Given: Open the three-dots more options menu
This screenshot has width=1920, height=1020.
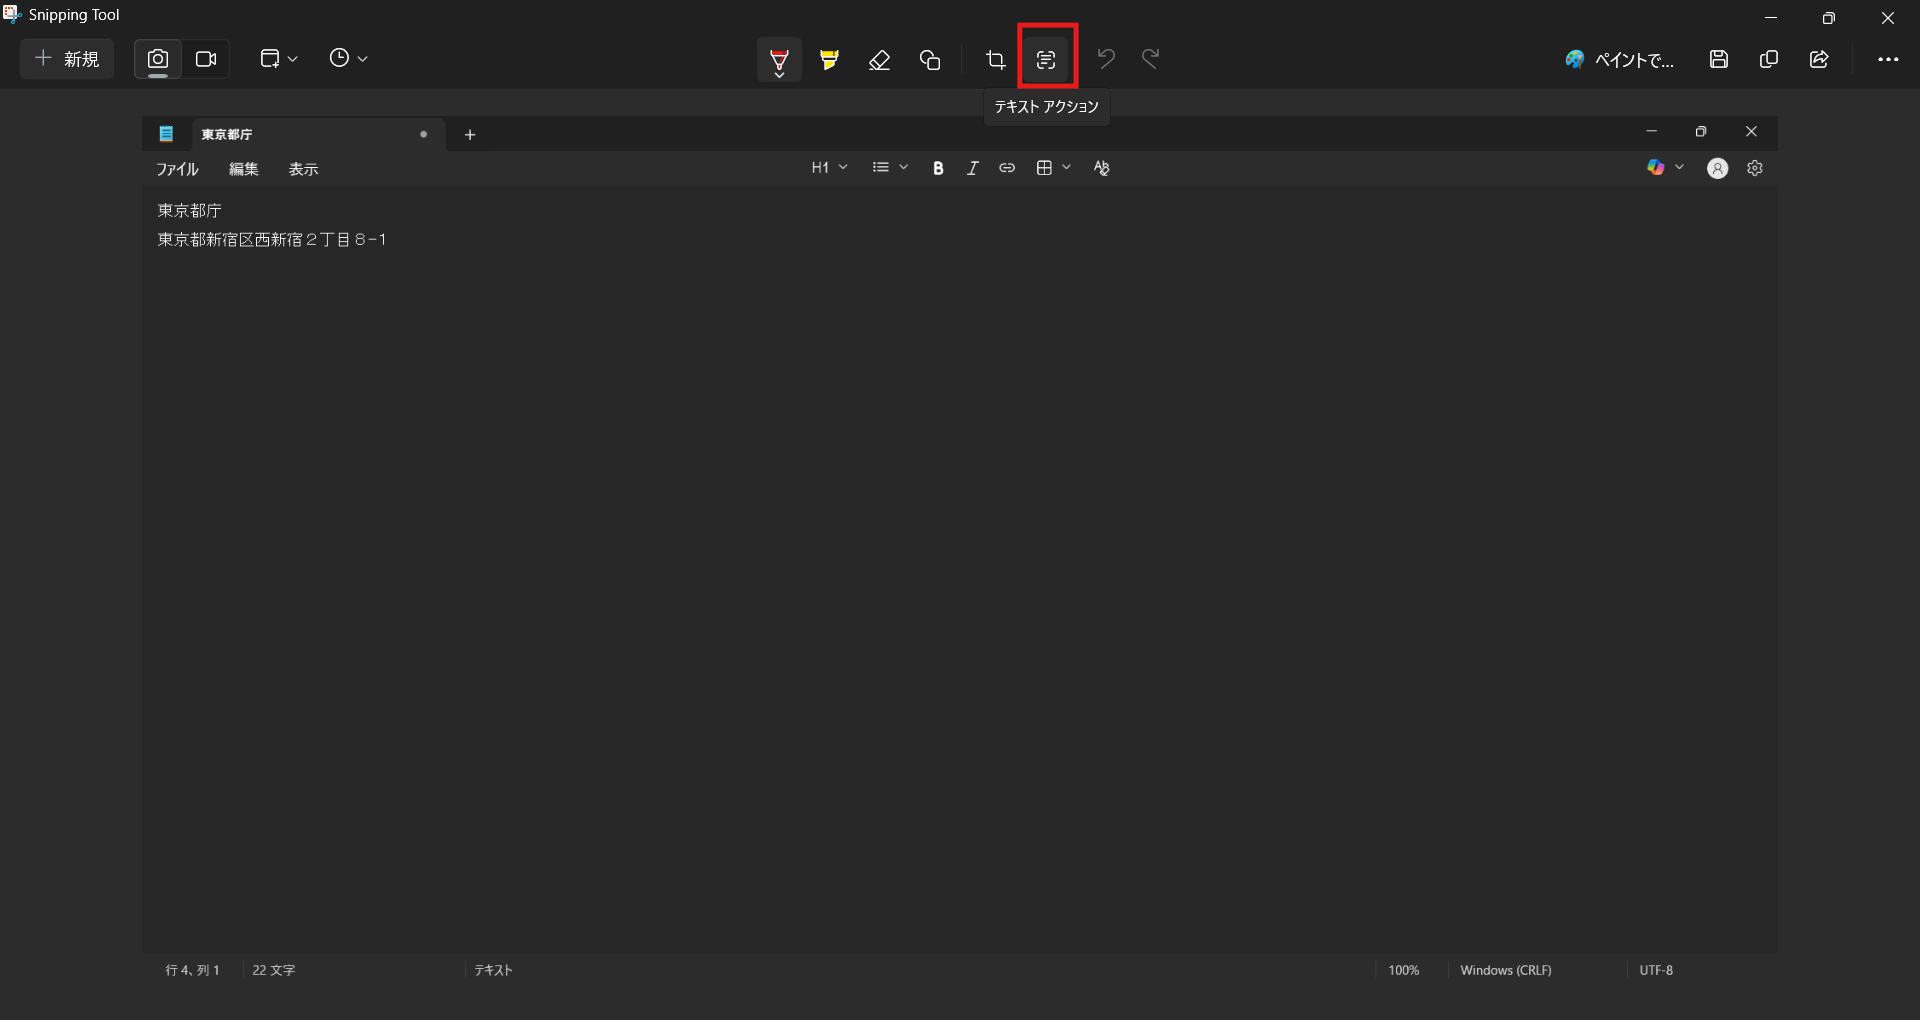Looking at the screenshot, I should (x=1887, y=60).
